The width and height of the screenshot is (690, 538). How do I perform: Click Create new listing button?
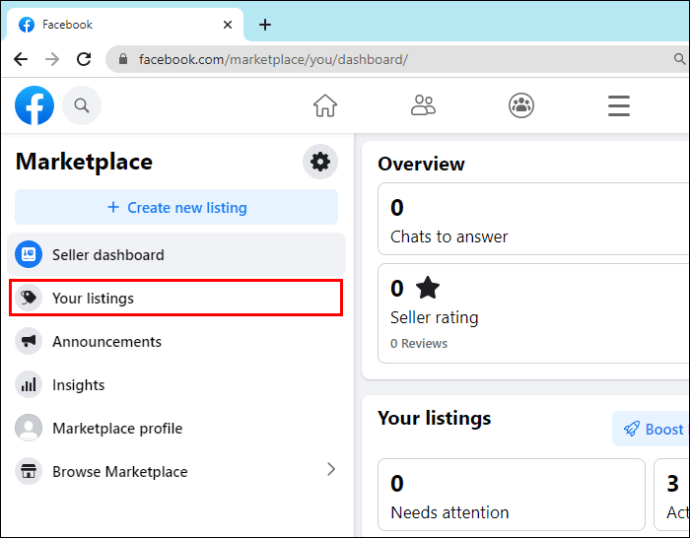pyautogui.click(x=176, y=207)
